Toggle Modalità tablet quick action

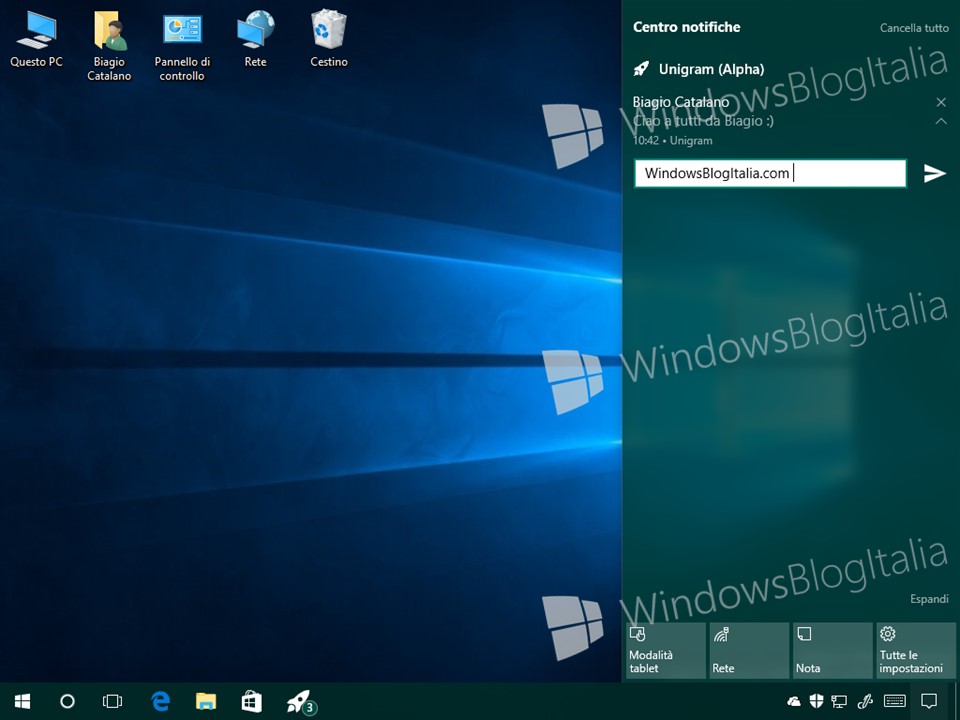pyautogui.click(x=666, y=650)
